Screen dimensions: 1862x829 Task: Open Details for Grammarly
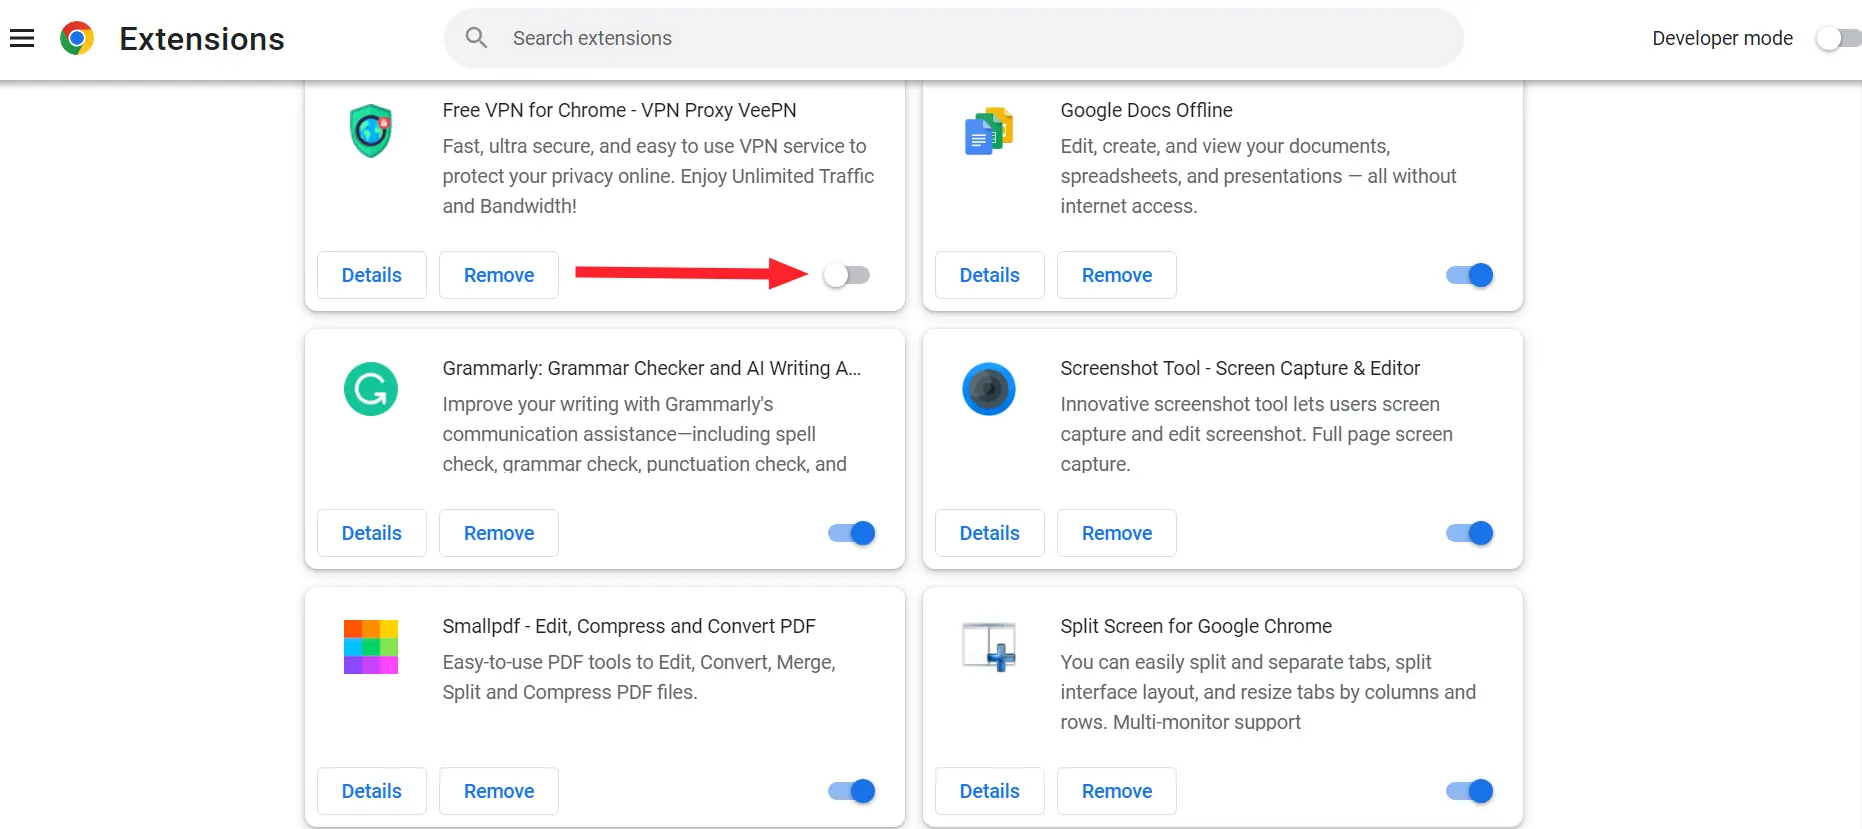point(372,533)
